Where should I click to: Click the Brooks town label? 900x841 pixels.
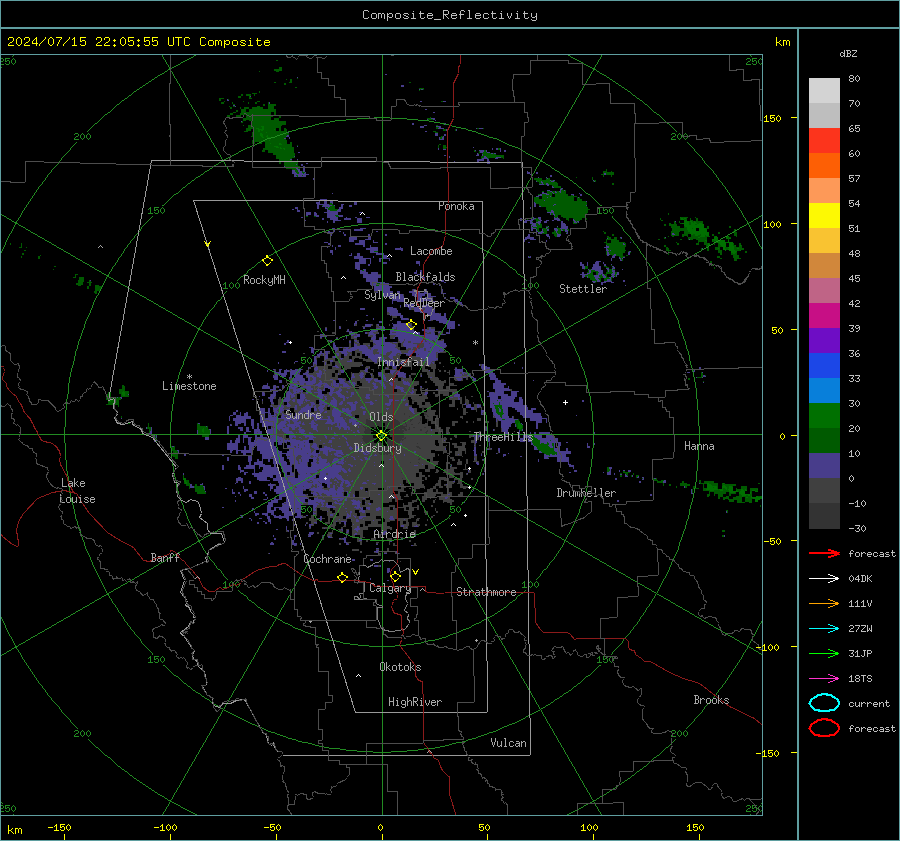pos(711,700)
